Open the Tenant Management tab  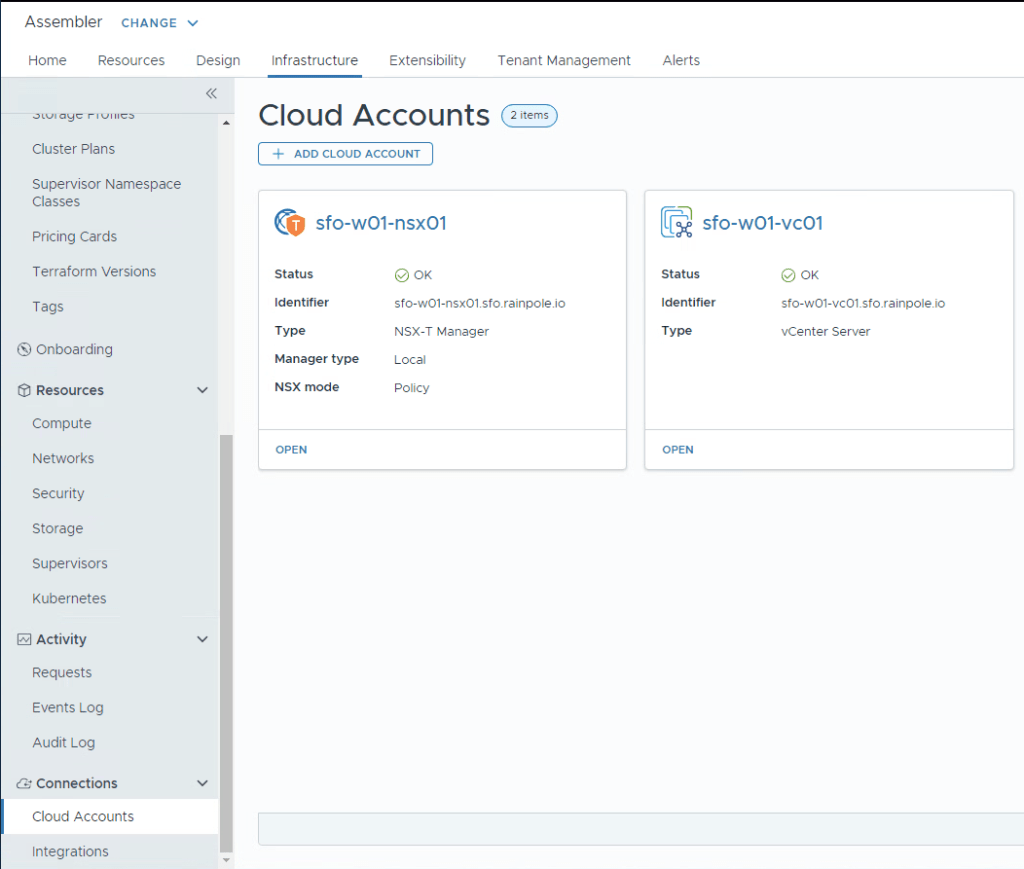564,60
